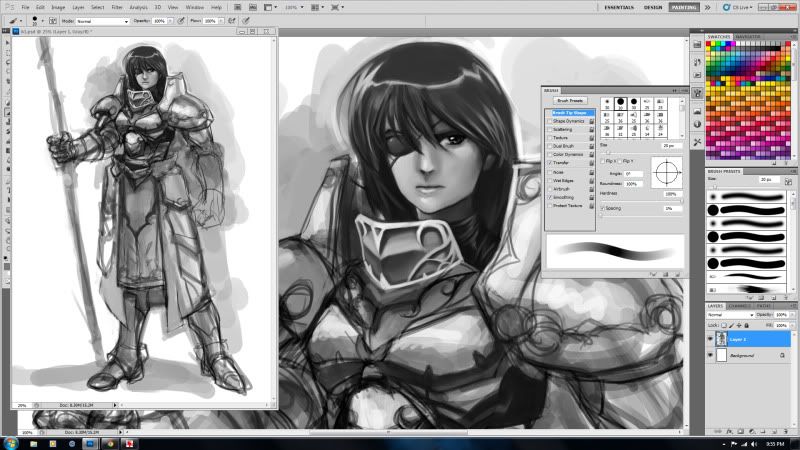Viewport: 800px width, 450px height.
Task: Disable the Transfer checkbox
Action: click(x=549, y=163)
